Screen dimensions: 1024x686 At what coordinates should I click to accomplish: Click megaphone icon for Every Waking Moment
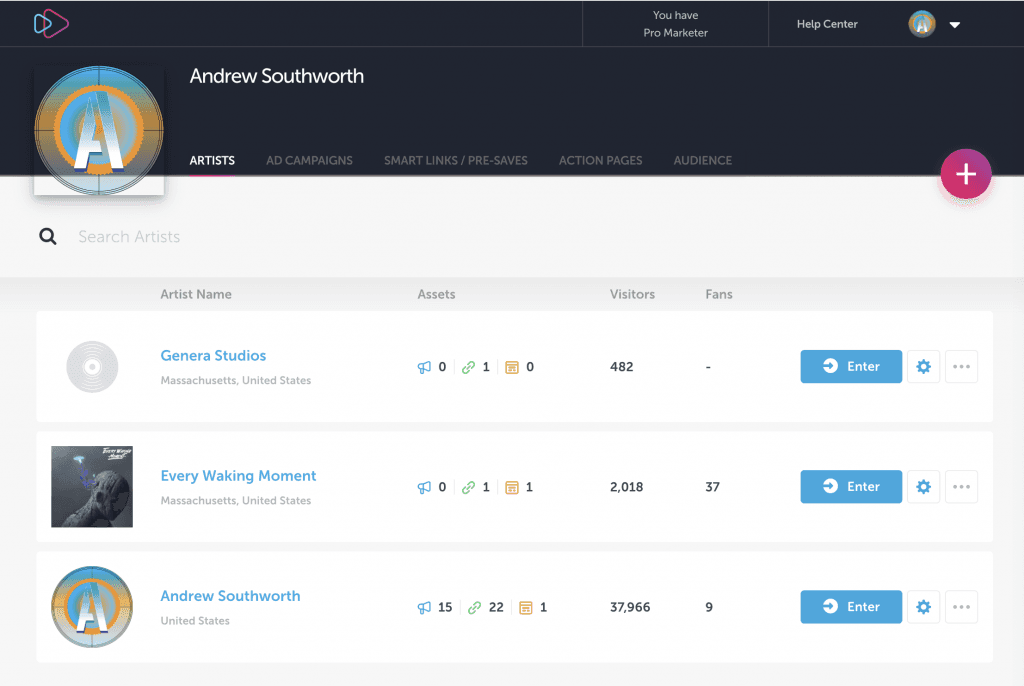[424, 487]
